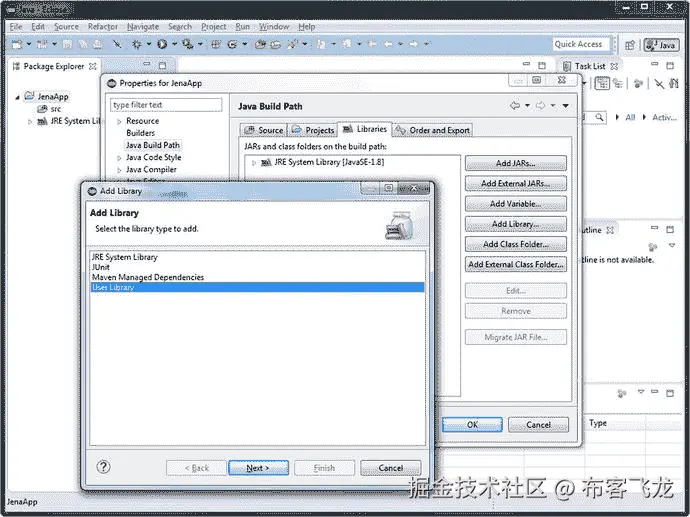This screenshot has width=690, height=517.
Task: Click OK in Properties dialog
Action: (x=472, y=425)
